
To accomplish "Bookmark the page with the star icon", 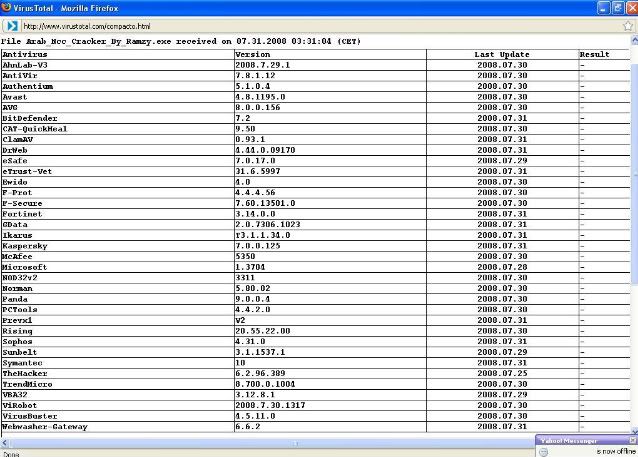I will [x=628, y=26].
